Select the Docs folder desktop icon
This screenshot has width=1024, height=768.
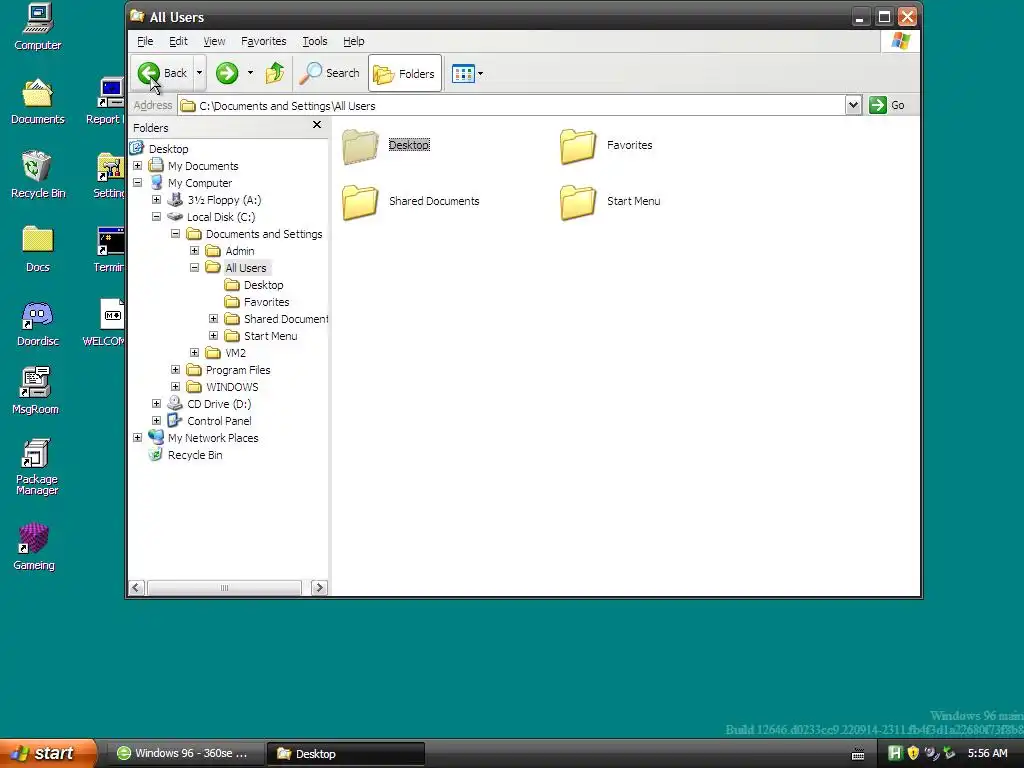click(37, 249)
